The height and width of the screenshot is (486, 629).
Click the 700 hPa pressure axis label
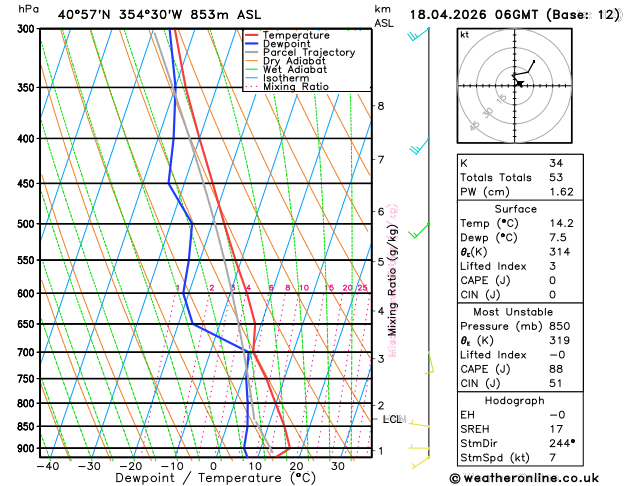(x=28, y=352)
